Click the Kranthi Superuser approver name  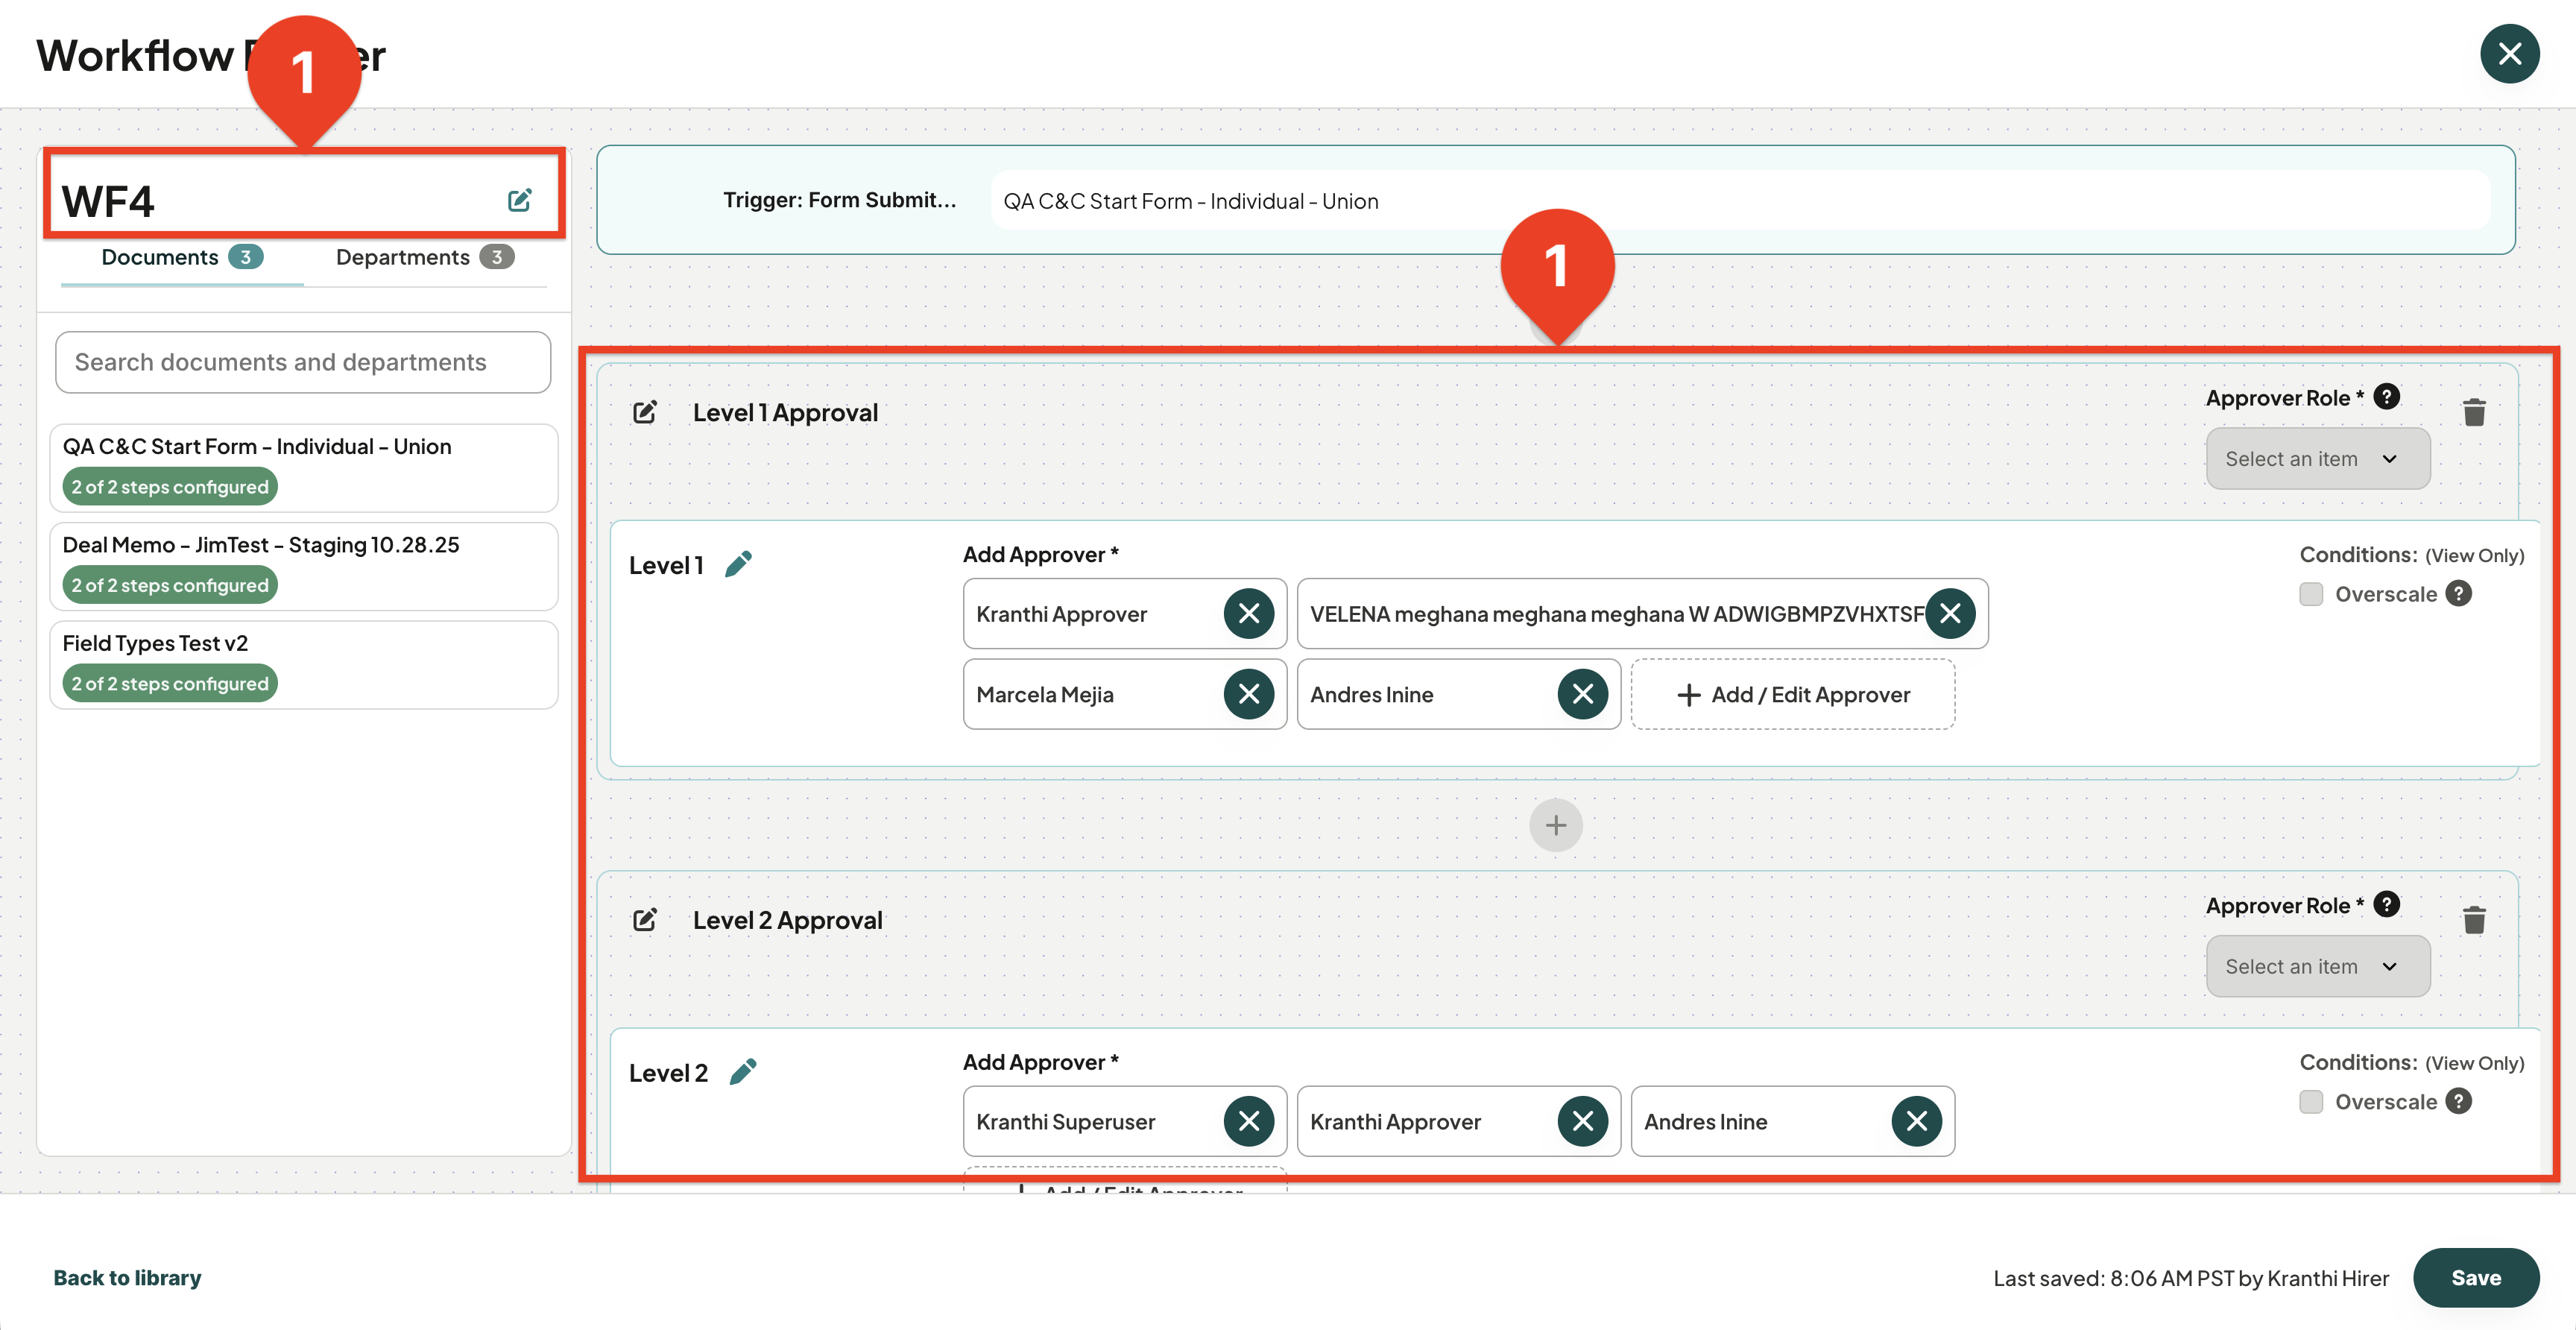click(1066, 1122)
